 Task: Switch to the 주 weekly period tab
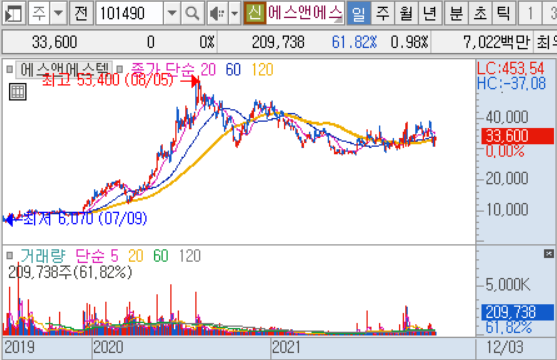(x=382, y=14)
